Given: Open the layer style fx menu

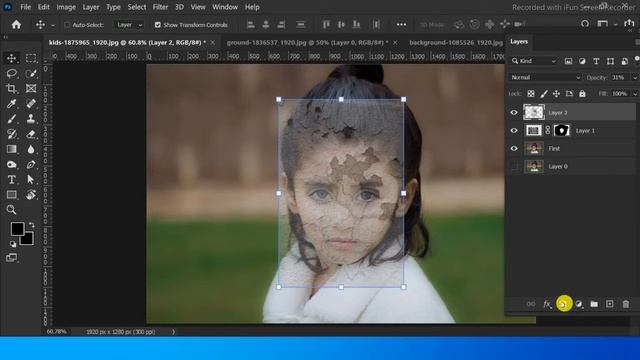Looking at the screenshot, I should pos(547,304).
